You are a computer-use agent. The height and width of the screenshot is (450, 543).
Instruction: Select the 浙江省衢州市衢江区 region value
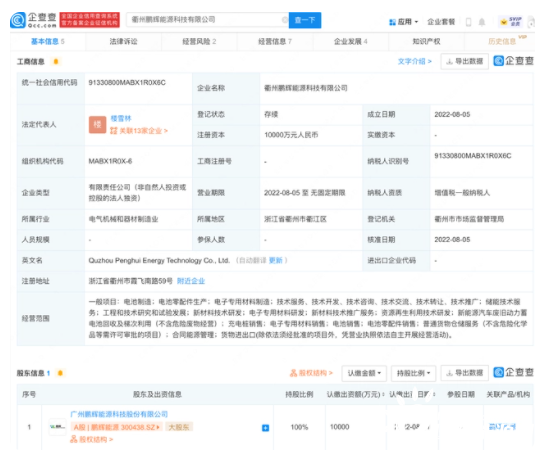point(295,219)
